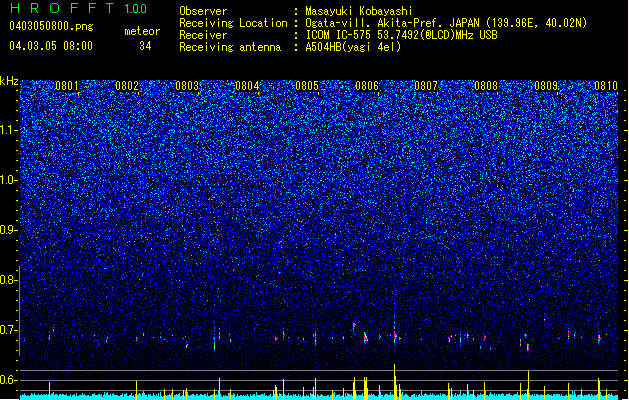629x400 pixels.
Task: Click observer name Masayuki Kobayashi
Action: tap(359, 11)
